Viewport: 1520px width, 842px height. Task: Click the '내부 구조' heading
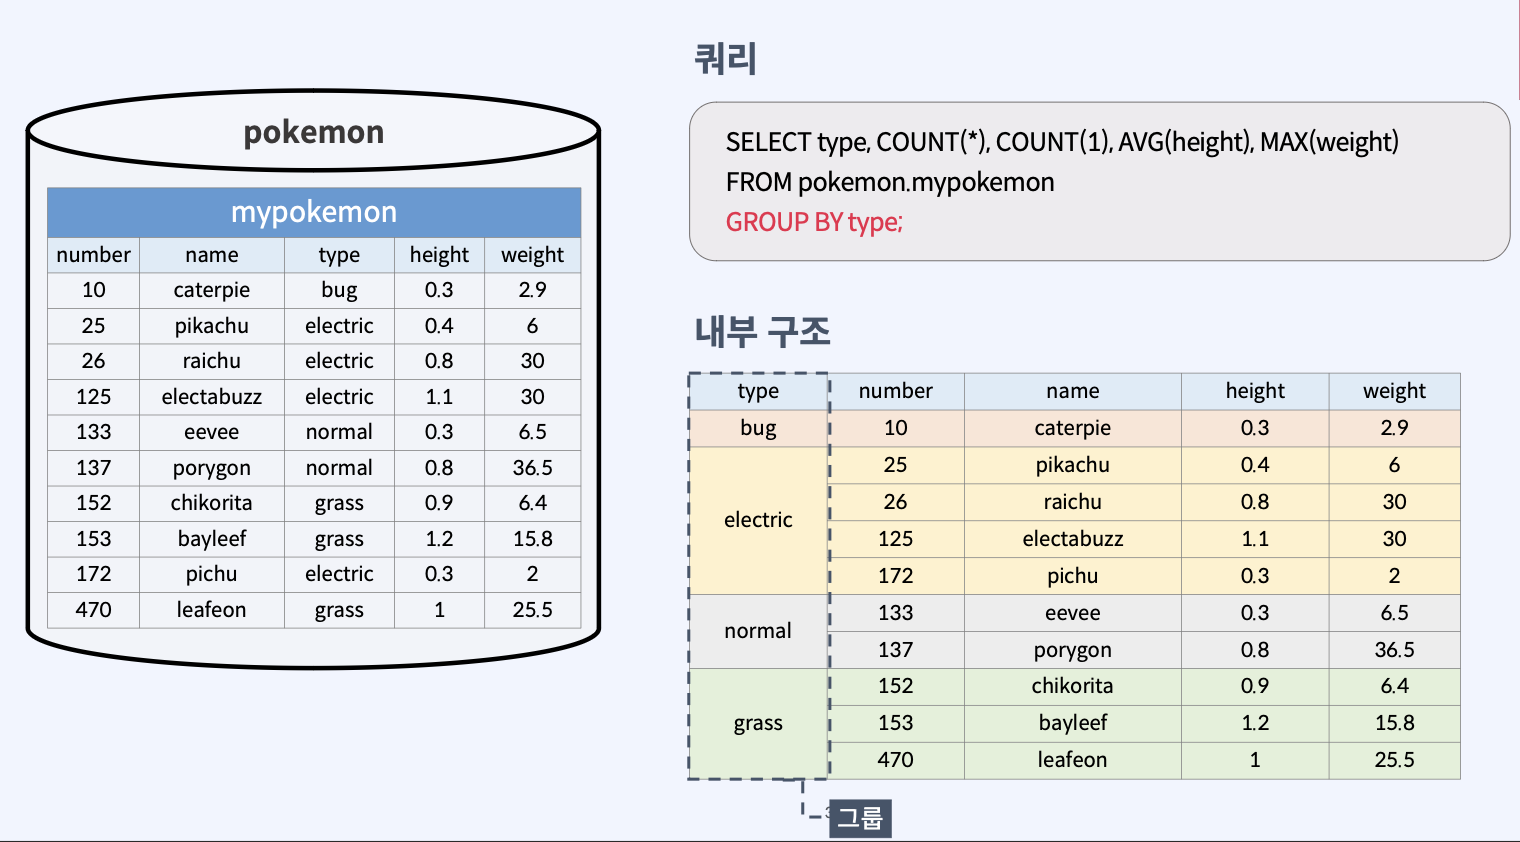pos(763,331)
